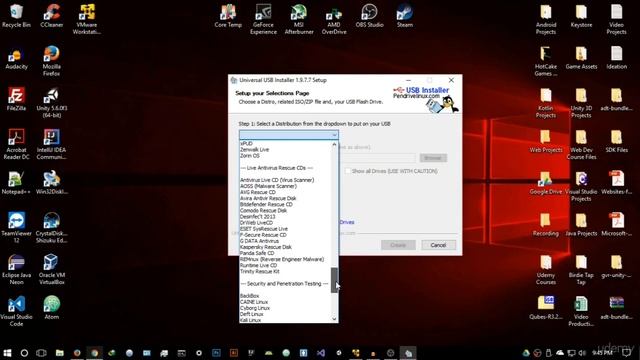The image size is (640, 360).
Task: Launch CrystalDiskInfo Shizuku Edition shortcut
Action: [x=51, y=228]
